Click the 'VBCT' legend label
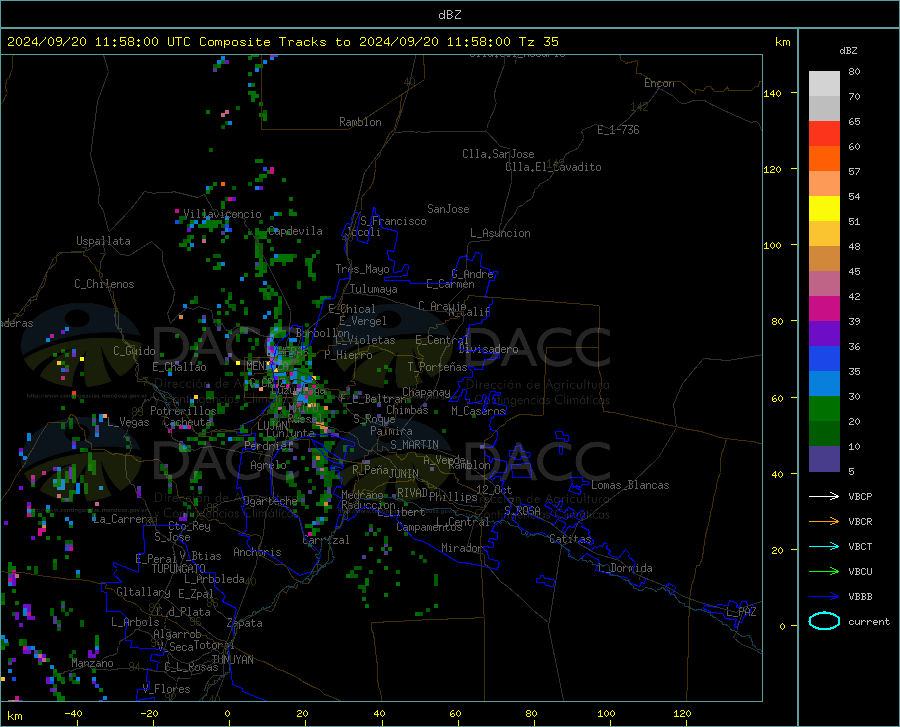 pos(860,546)
